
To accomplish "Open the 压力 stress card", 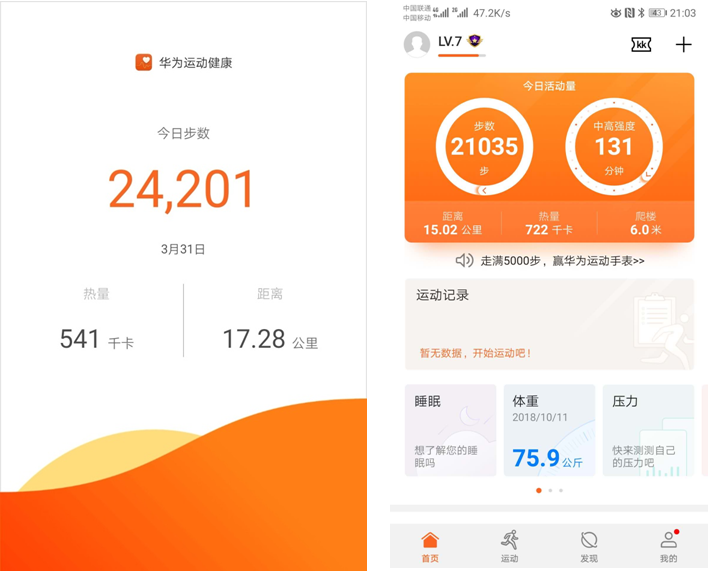I will tap(648, 430).
